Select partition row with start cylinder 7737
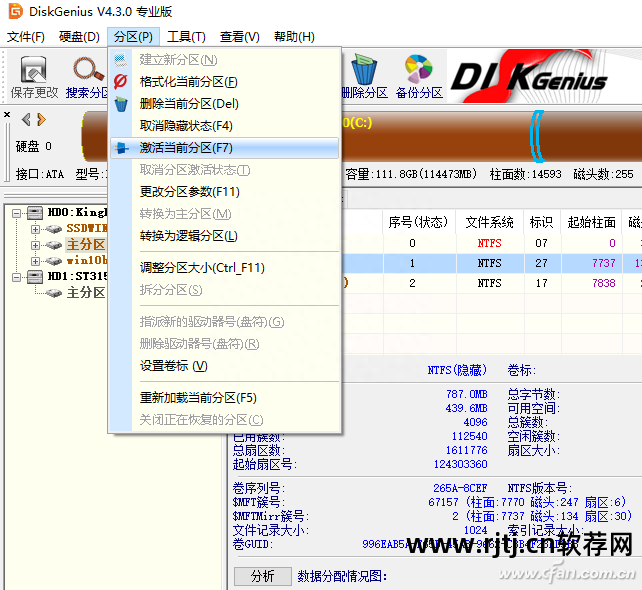 491,263
